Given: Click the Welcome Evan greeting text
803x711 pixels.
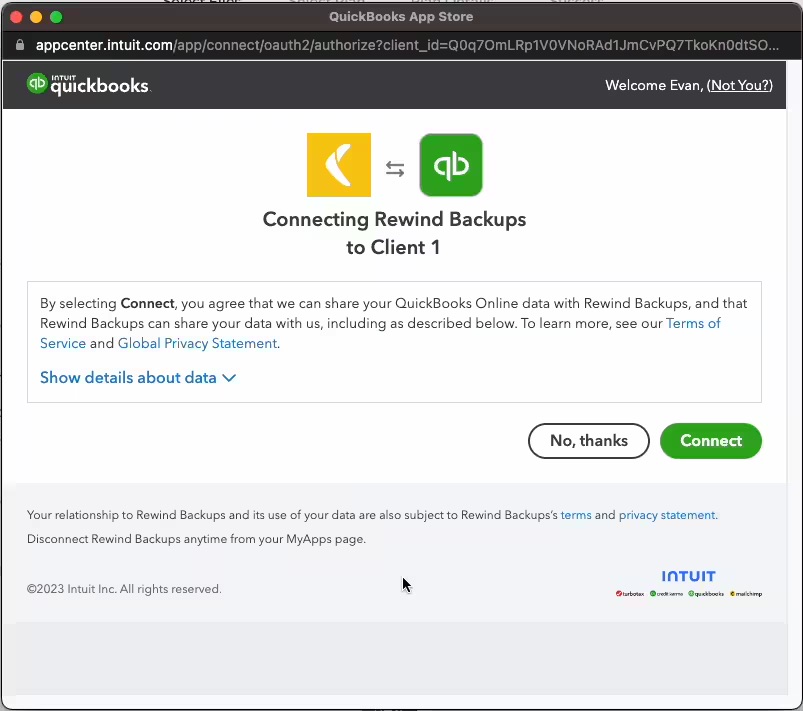Looking at the screenshot, I should click(654, 85).
